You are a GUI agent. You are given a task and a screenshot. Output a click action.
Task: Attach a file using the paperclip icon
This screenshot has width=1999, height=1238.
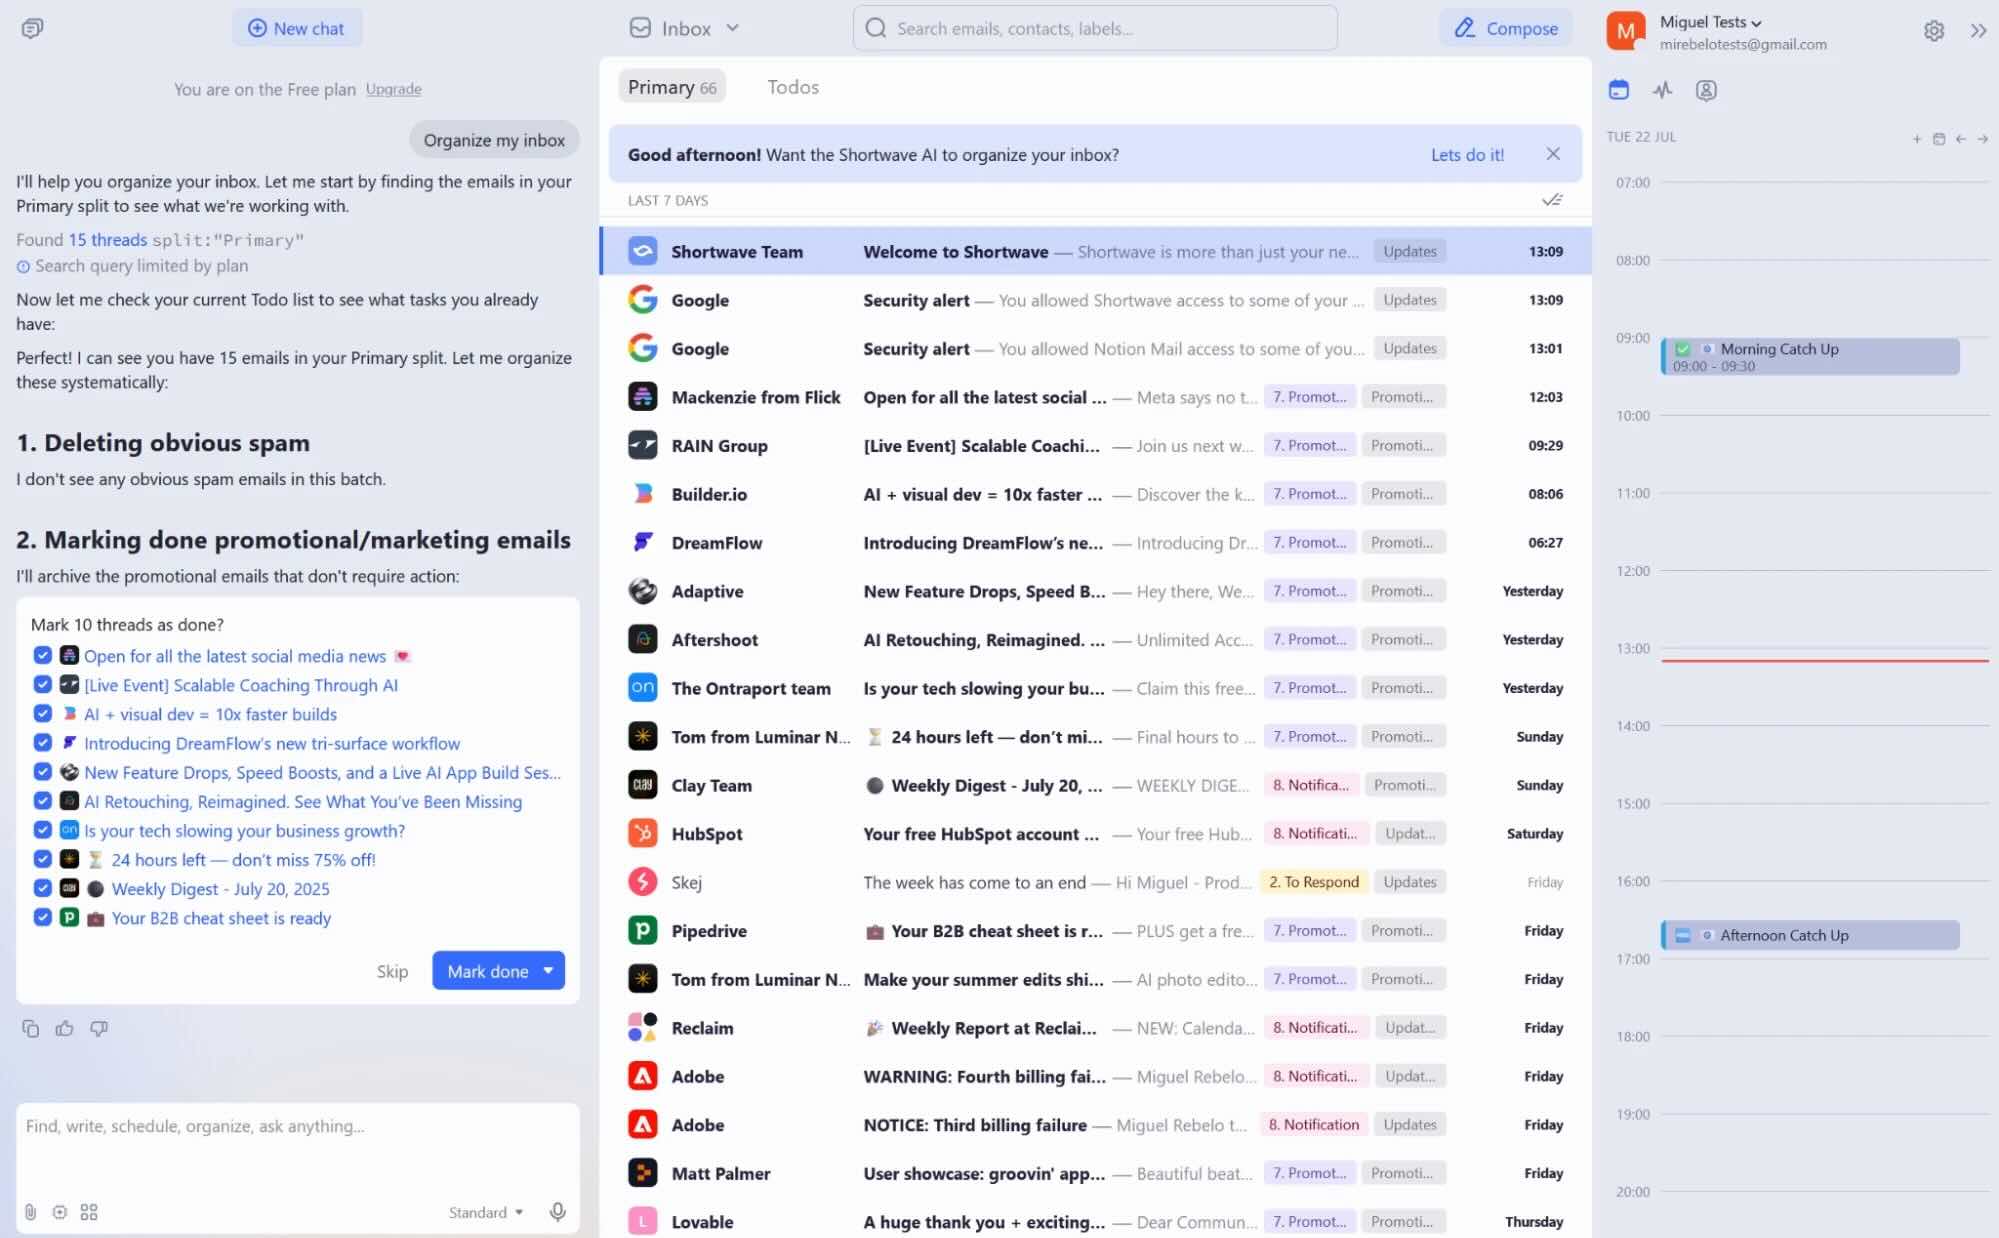(30, 1211)
